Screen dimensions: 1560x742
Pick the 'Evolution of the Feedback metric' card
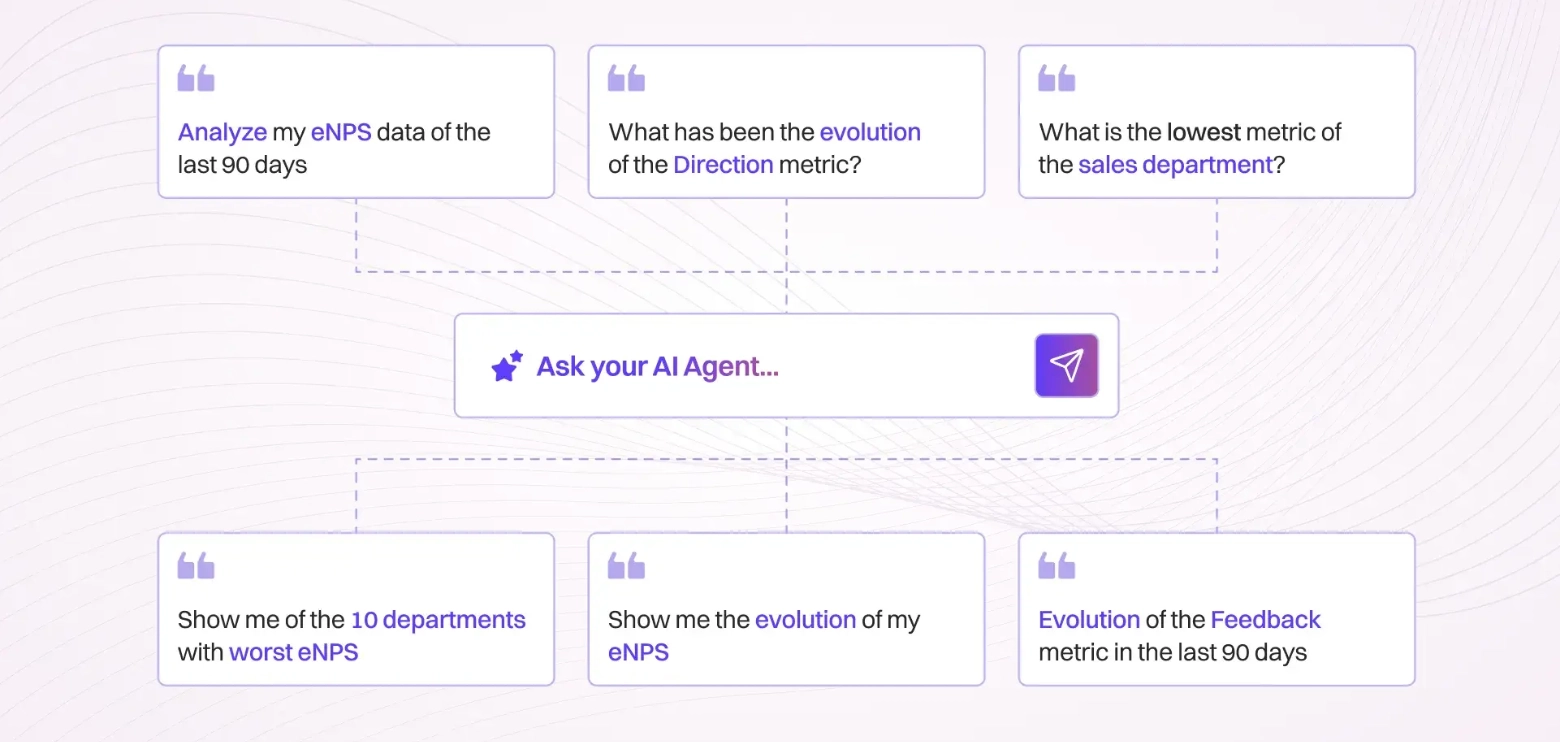pyautogui.click(x=1216, y=610)
